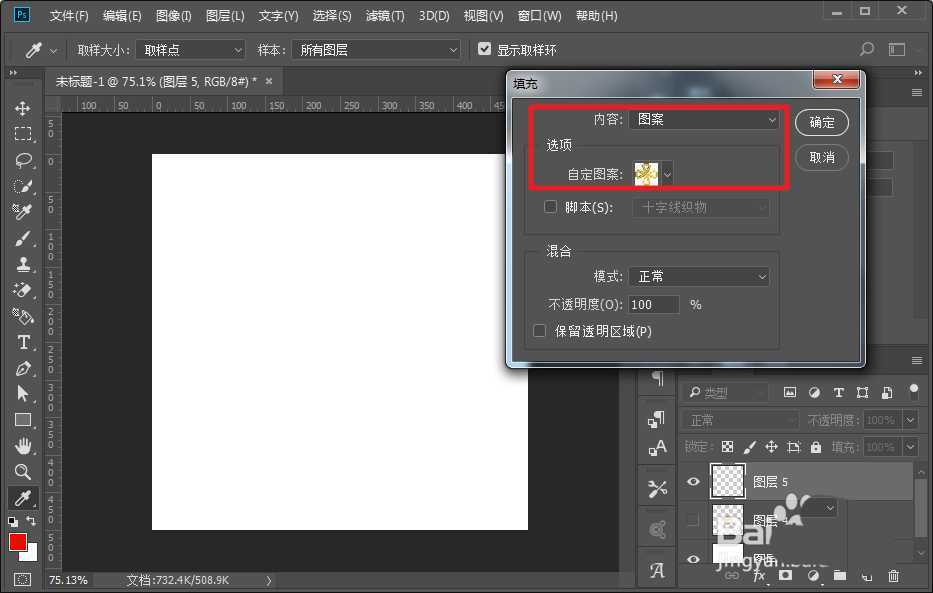Select the Clone Stamp tool
This screenshot has width=933, height=593.
23,265
